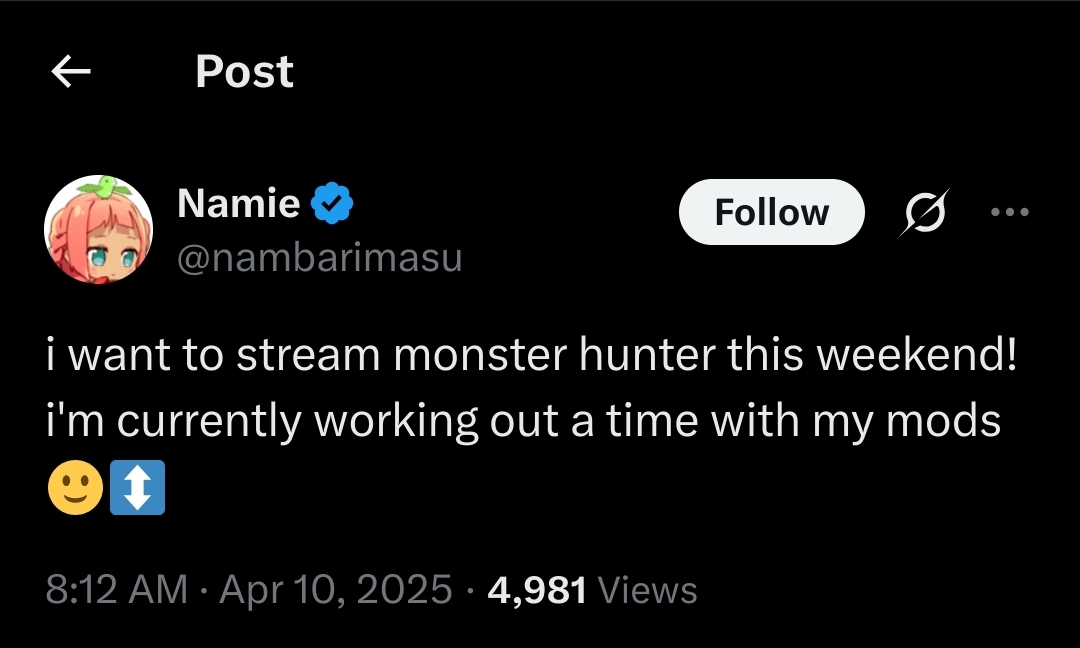Click the Apr 10, 2025 date

(x=335, y=590)
